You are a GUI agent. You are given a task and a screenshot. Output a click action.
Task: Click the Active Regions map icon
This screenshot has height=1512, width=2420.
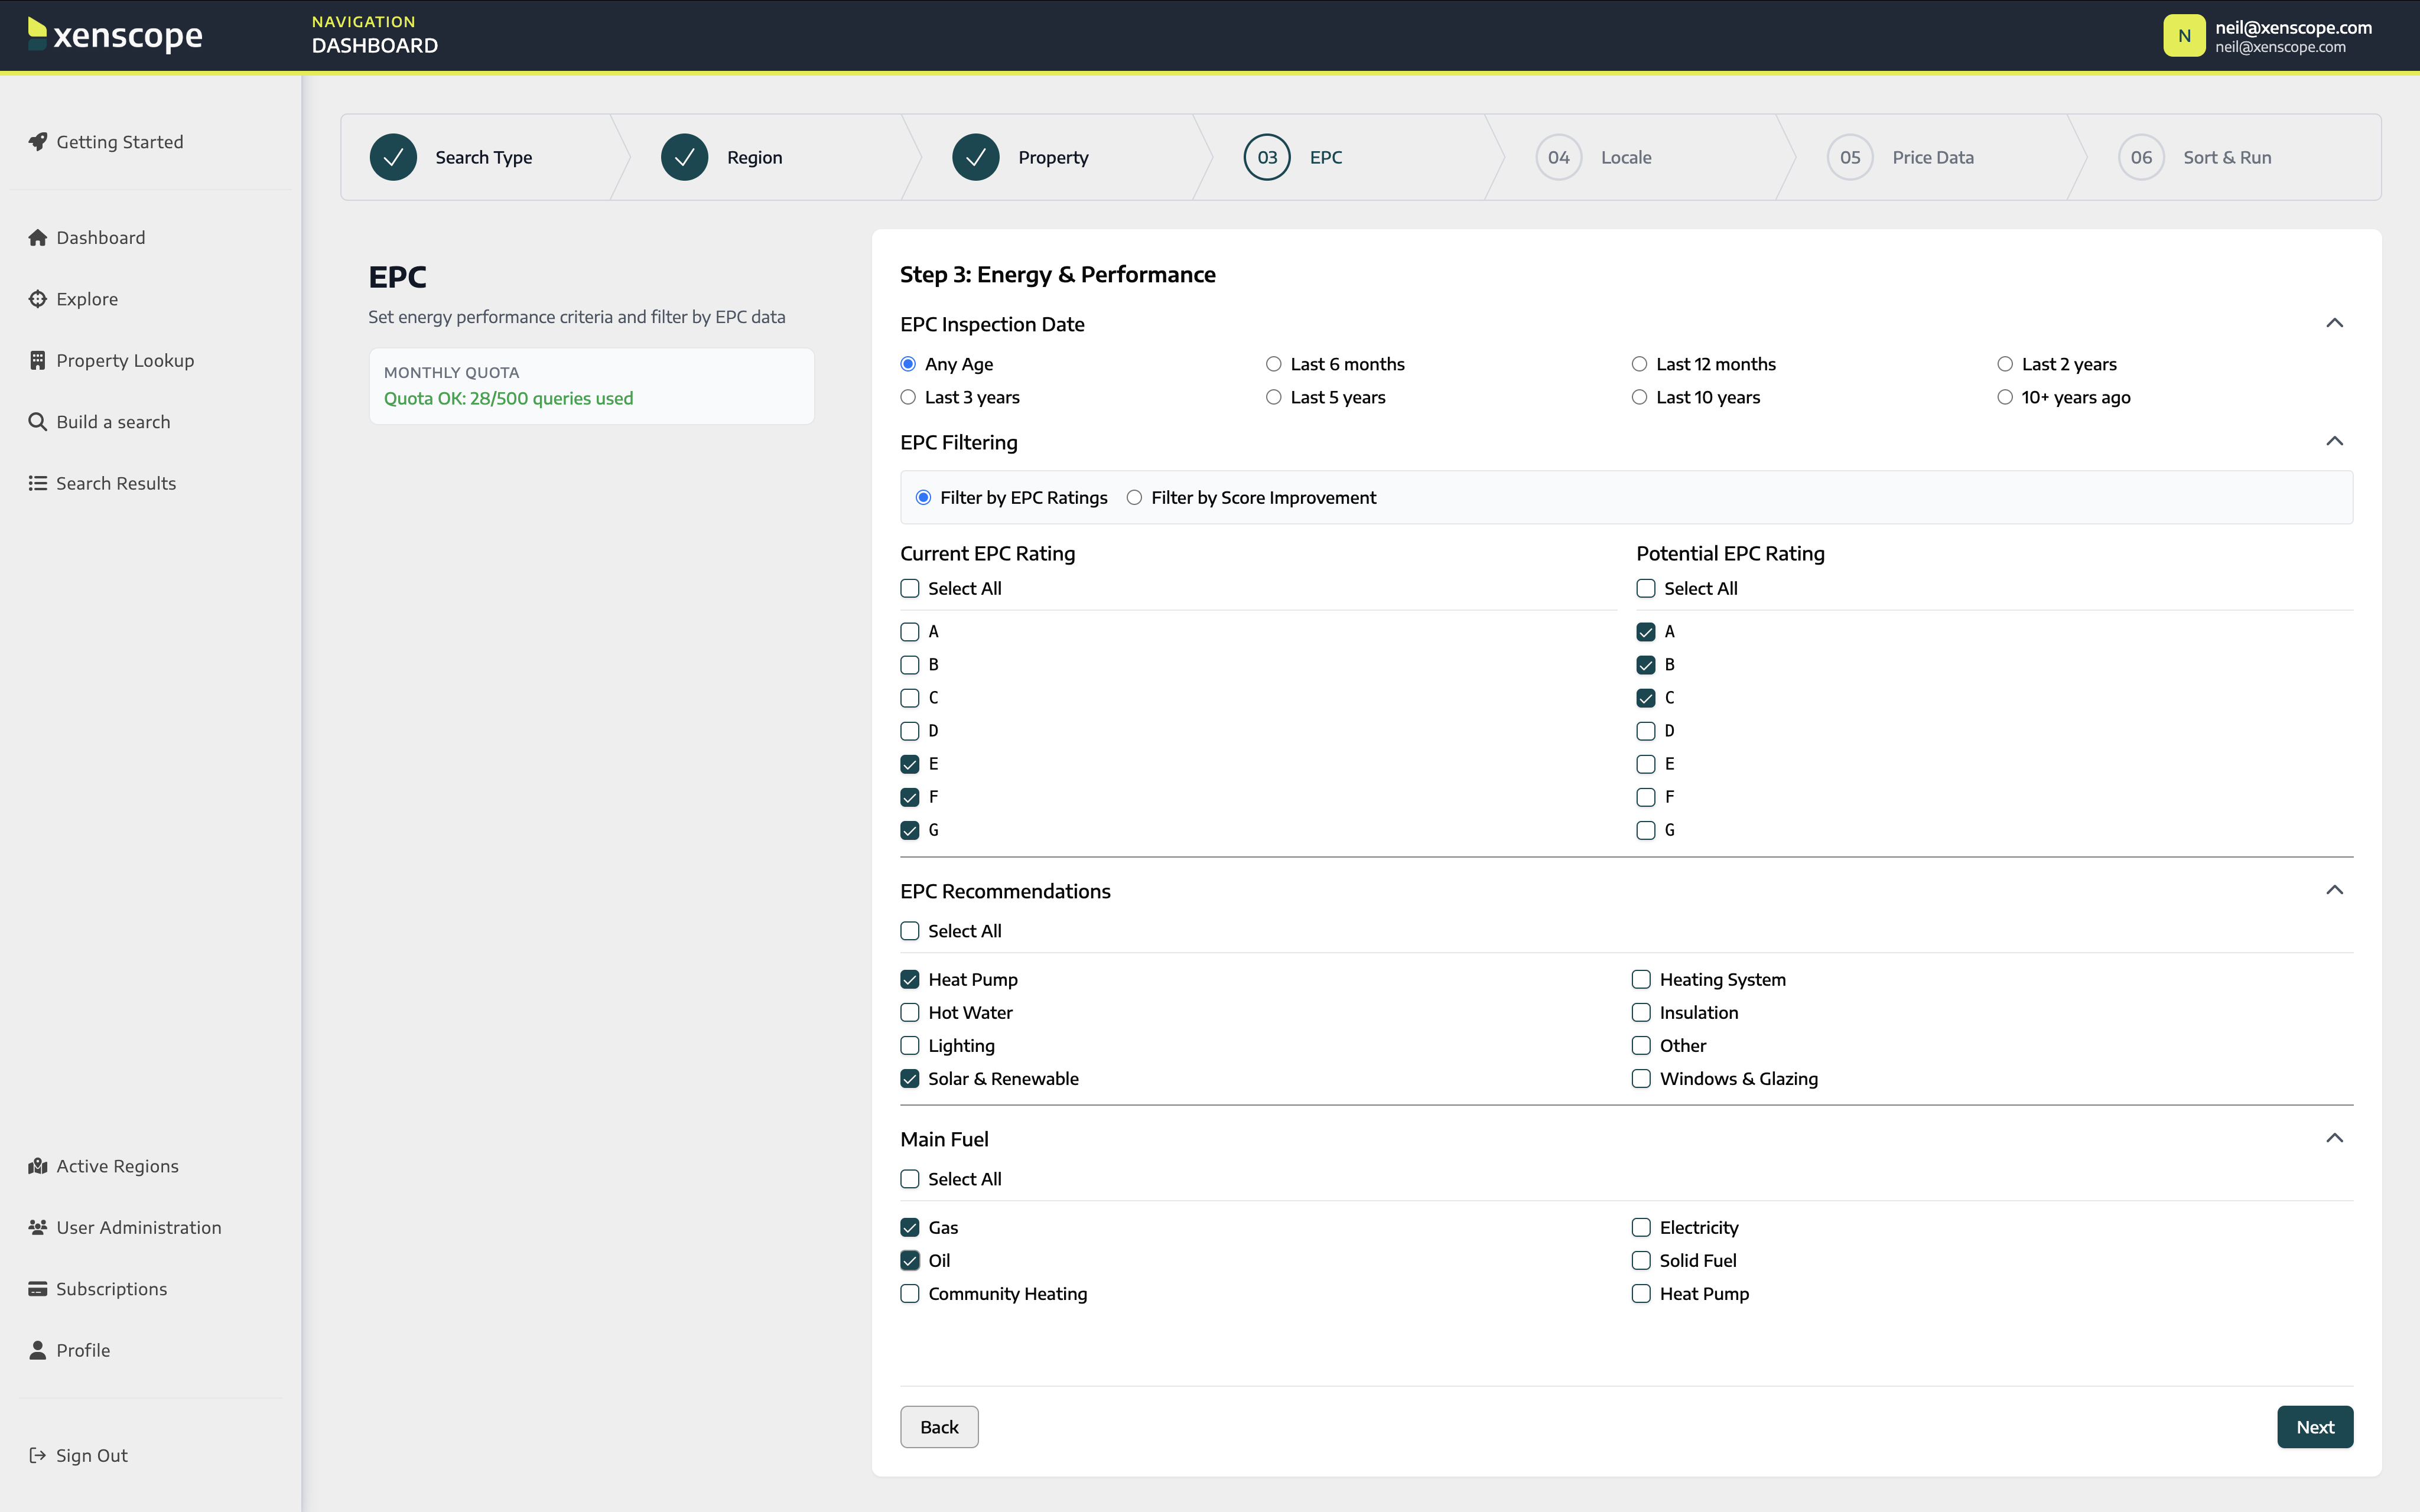[38, 1166]
